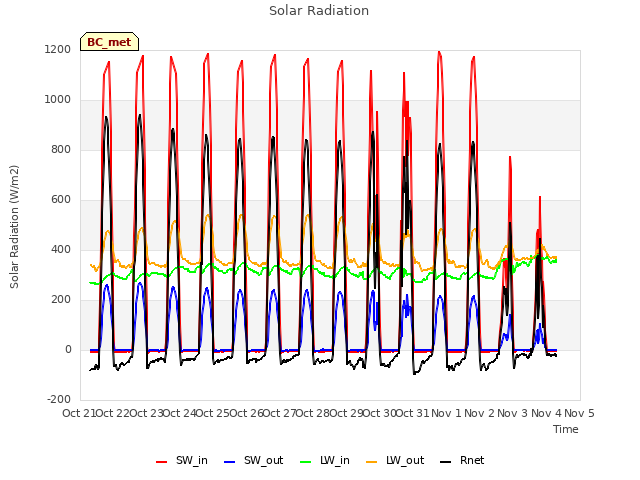The height and width of the screenshot is (480, 640).
Task: Click the Nov 5 x-axis date label
Action: [579, 413]
